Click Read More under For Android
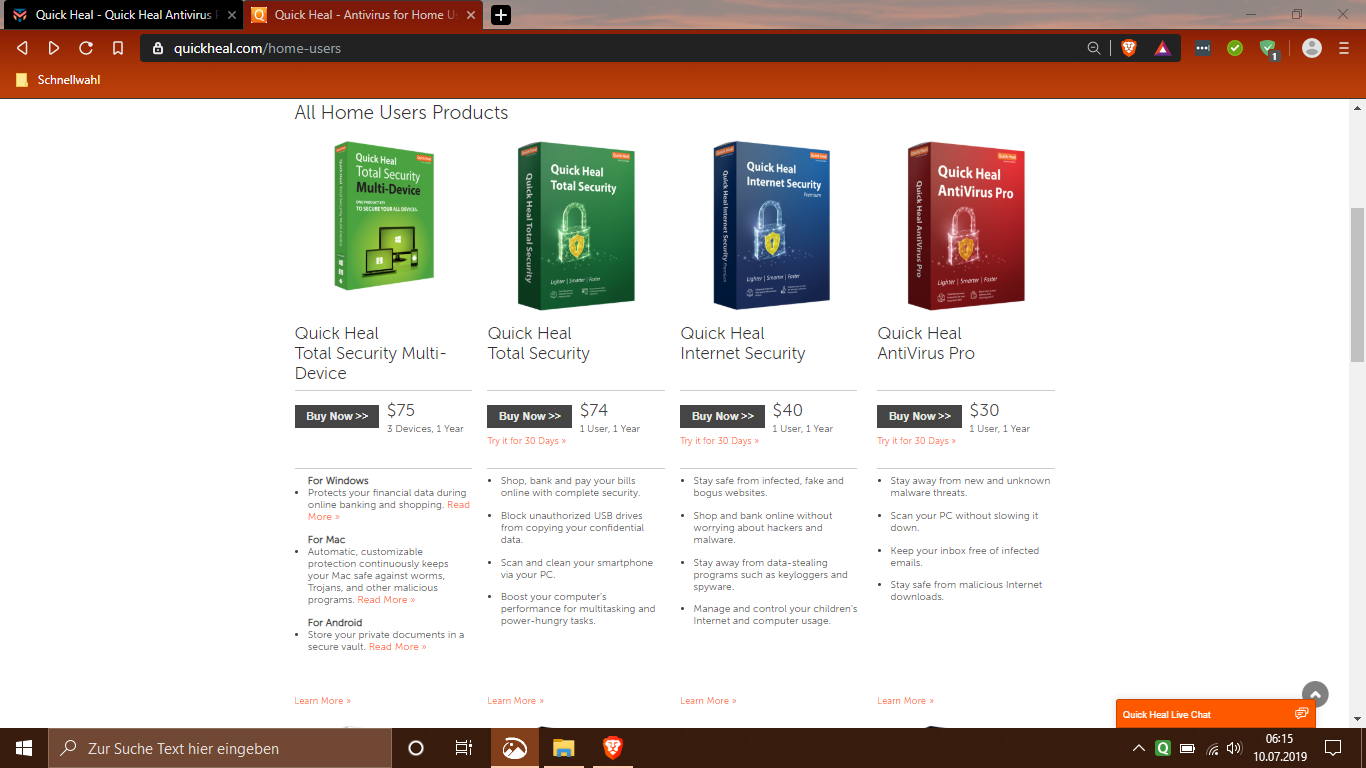Viewport: 1366px width, 768px height. coord(397,647)
